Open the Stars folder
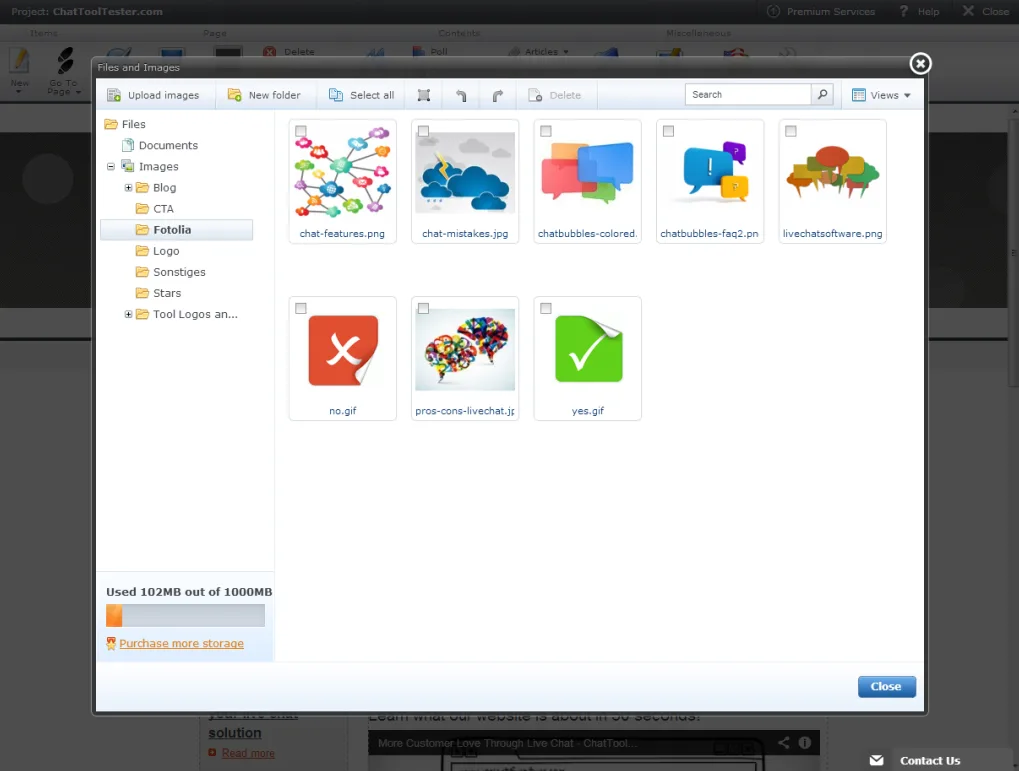 pos(159,293)
